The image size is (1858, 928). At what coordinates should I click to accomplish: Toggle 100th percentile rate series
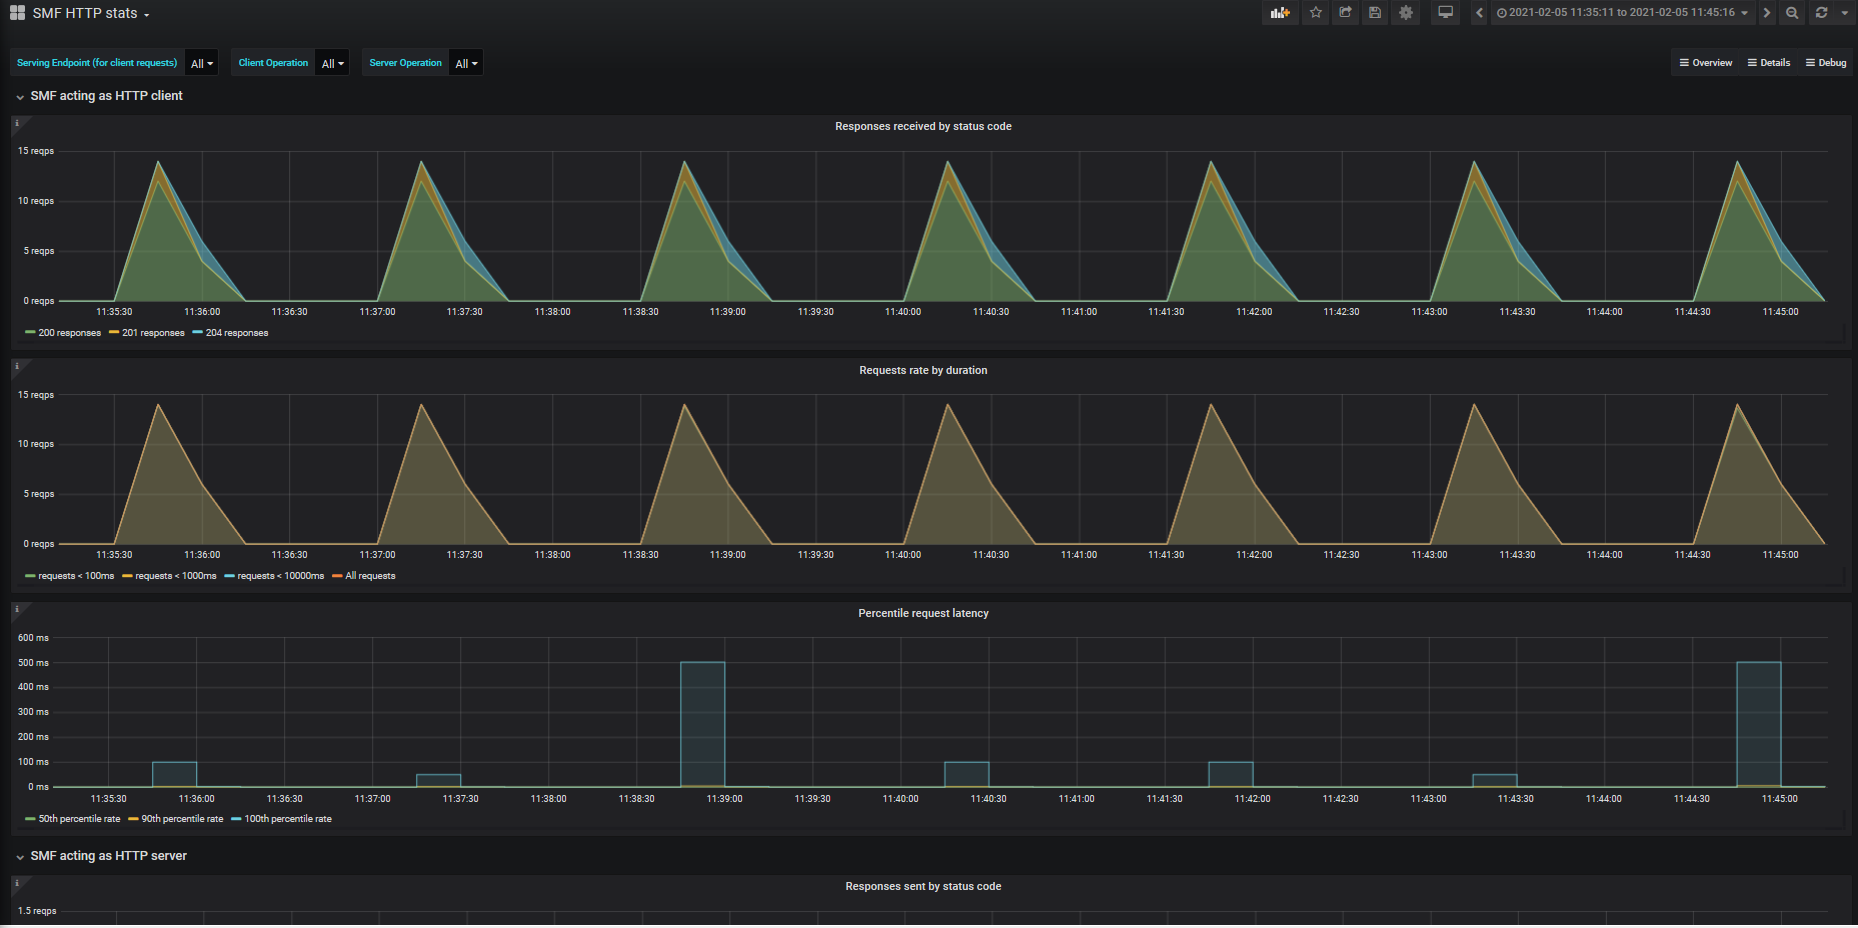(x=287, y=819)
